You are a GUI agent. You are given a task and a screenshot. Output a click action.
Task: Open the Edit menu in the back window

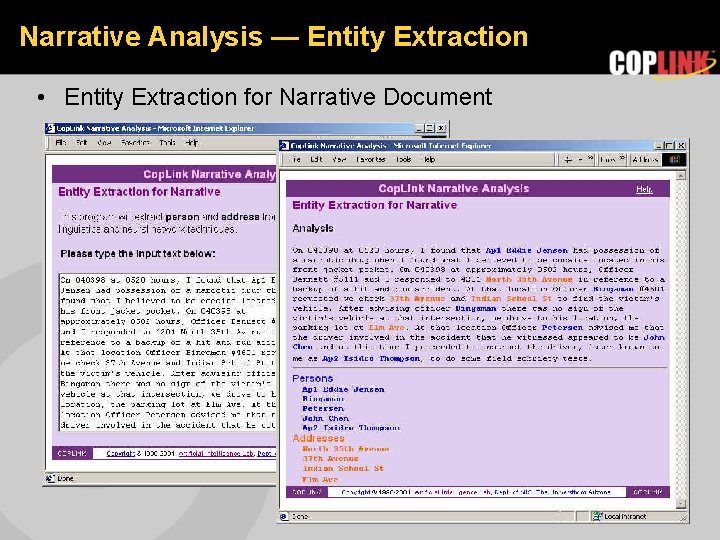[x=82, y=143]
